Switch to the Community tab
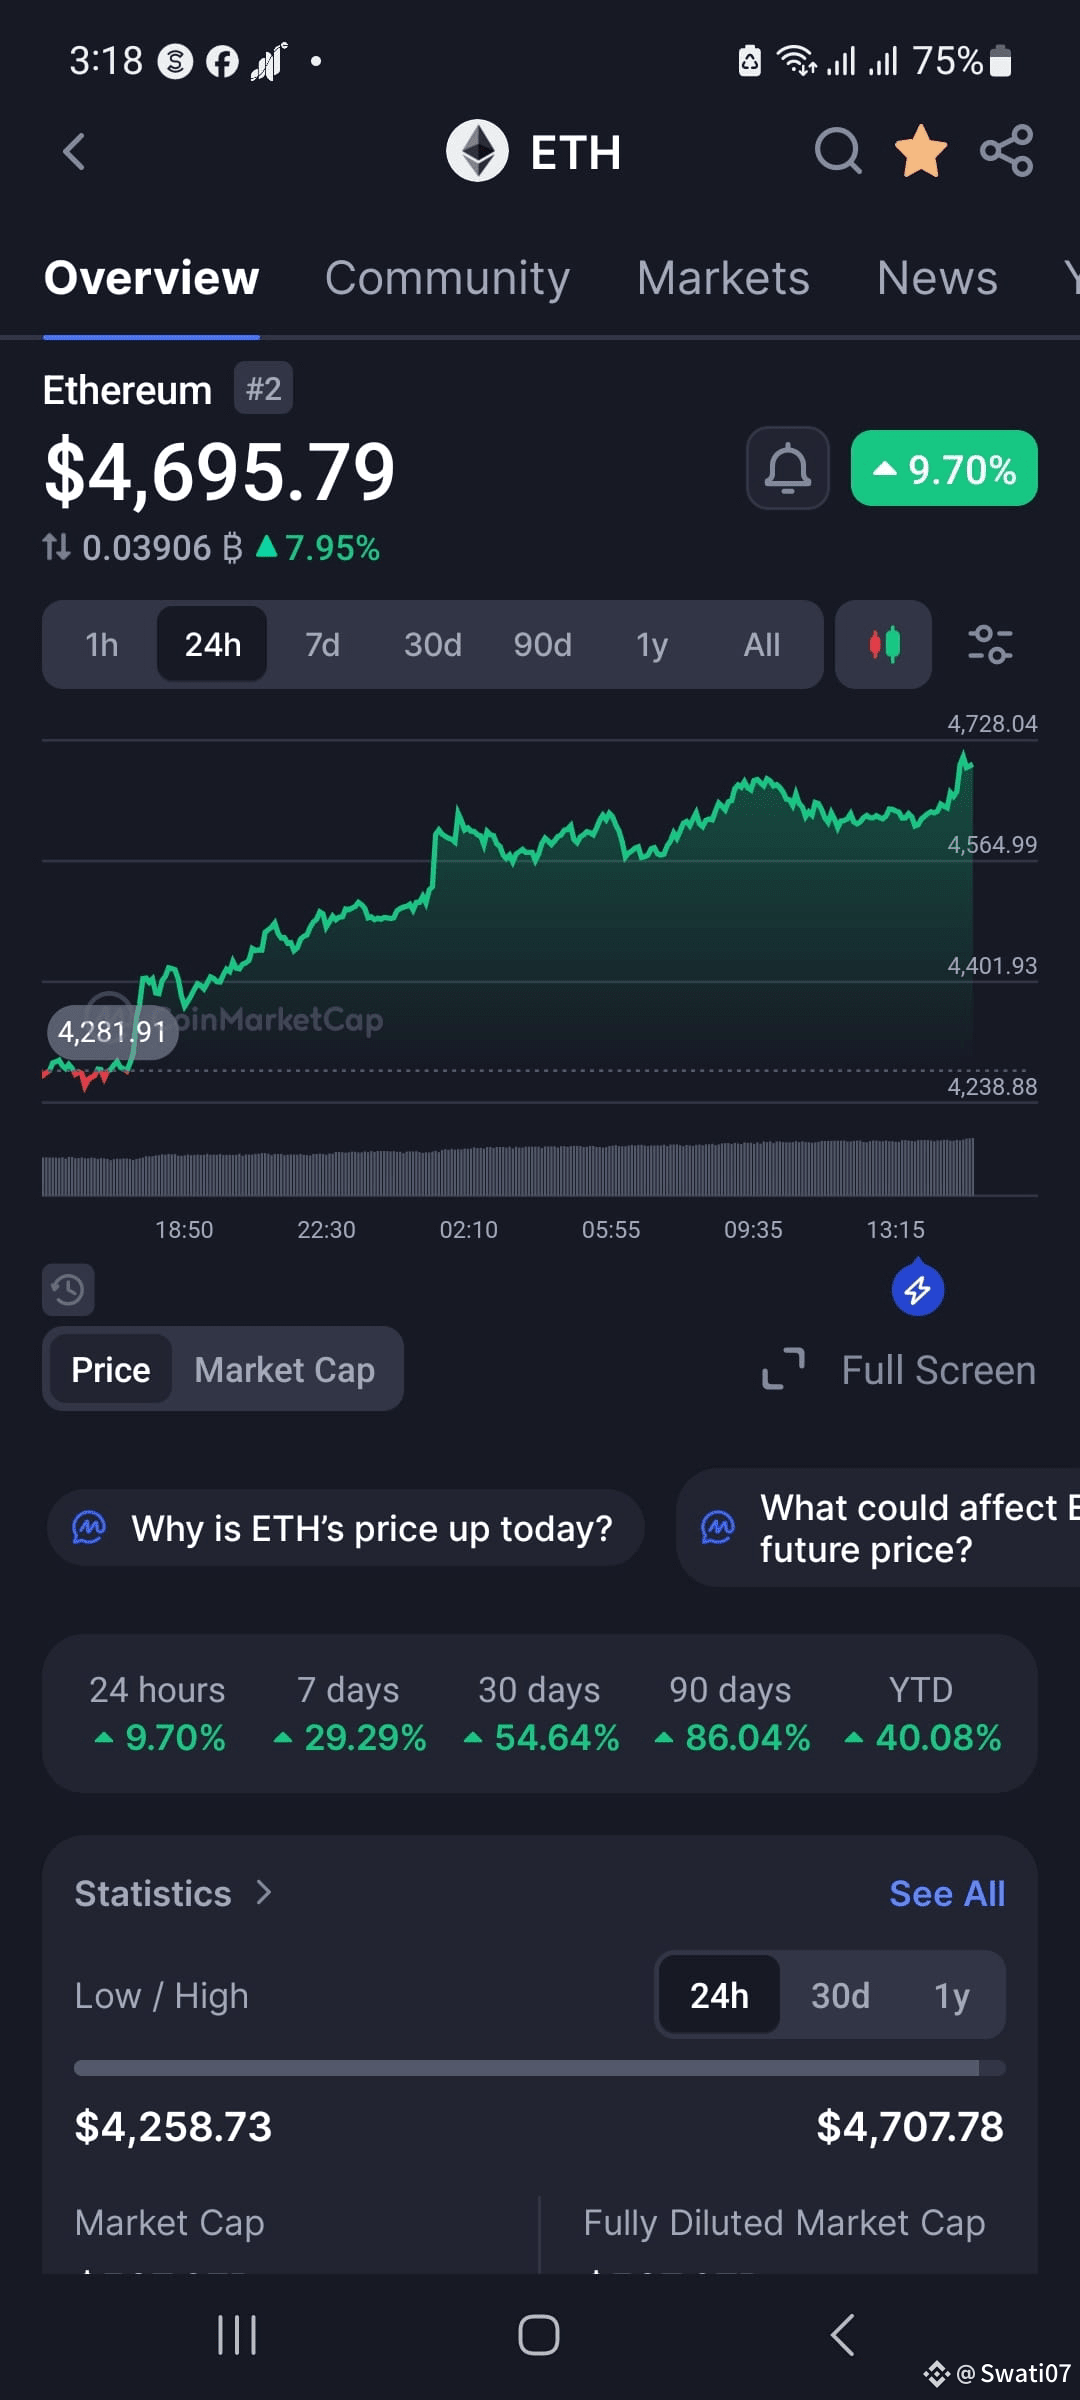Image resolution: width=1080 pixels, height=2400 pixels. pos(447,278)
